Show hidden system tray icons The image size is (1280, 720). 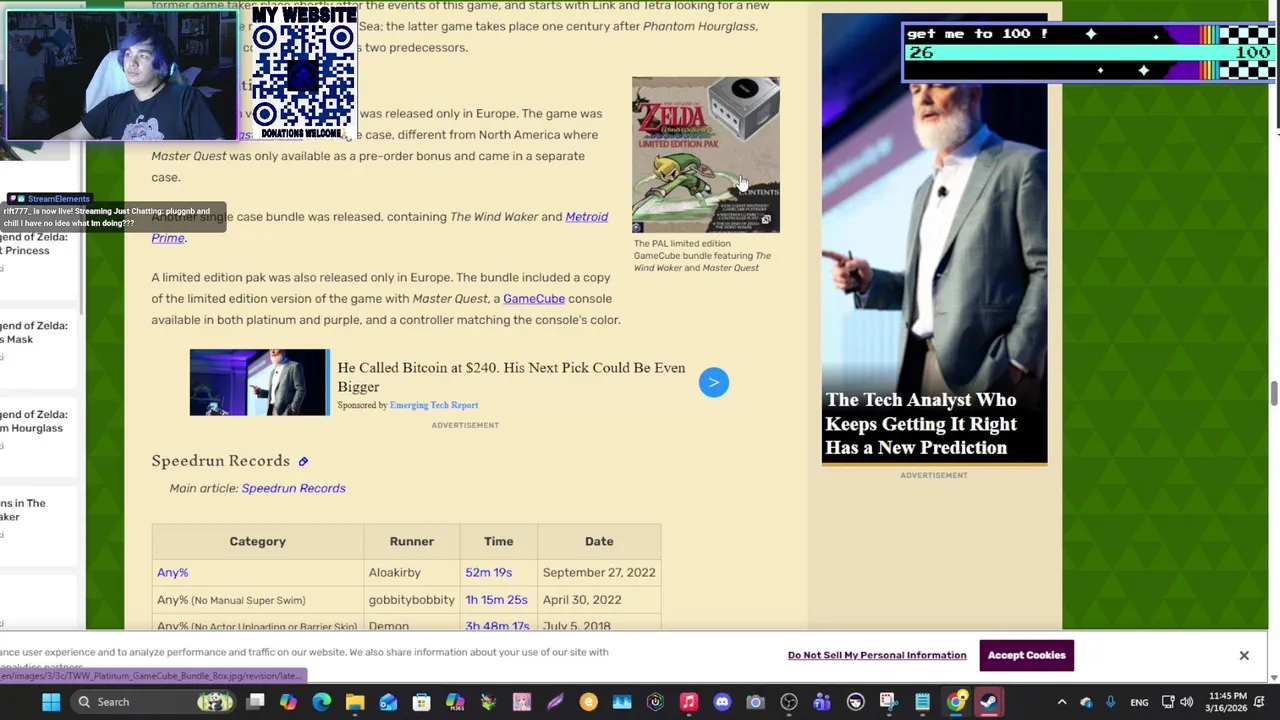1062,702
